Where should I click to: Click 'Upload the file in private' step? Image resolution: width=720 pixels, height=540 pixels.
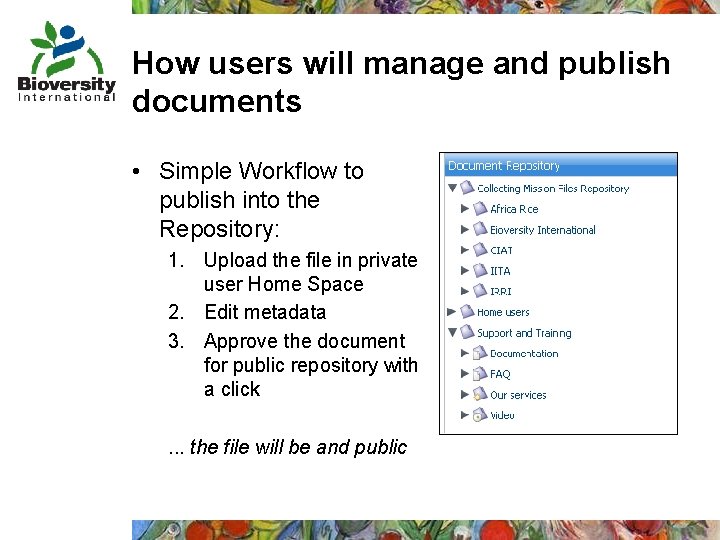click(x=310, y=272)
